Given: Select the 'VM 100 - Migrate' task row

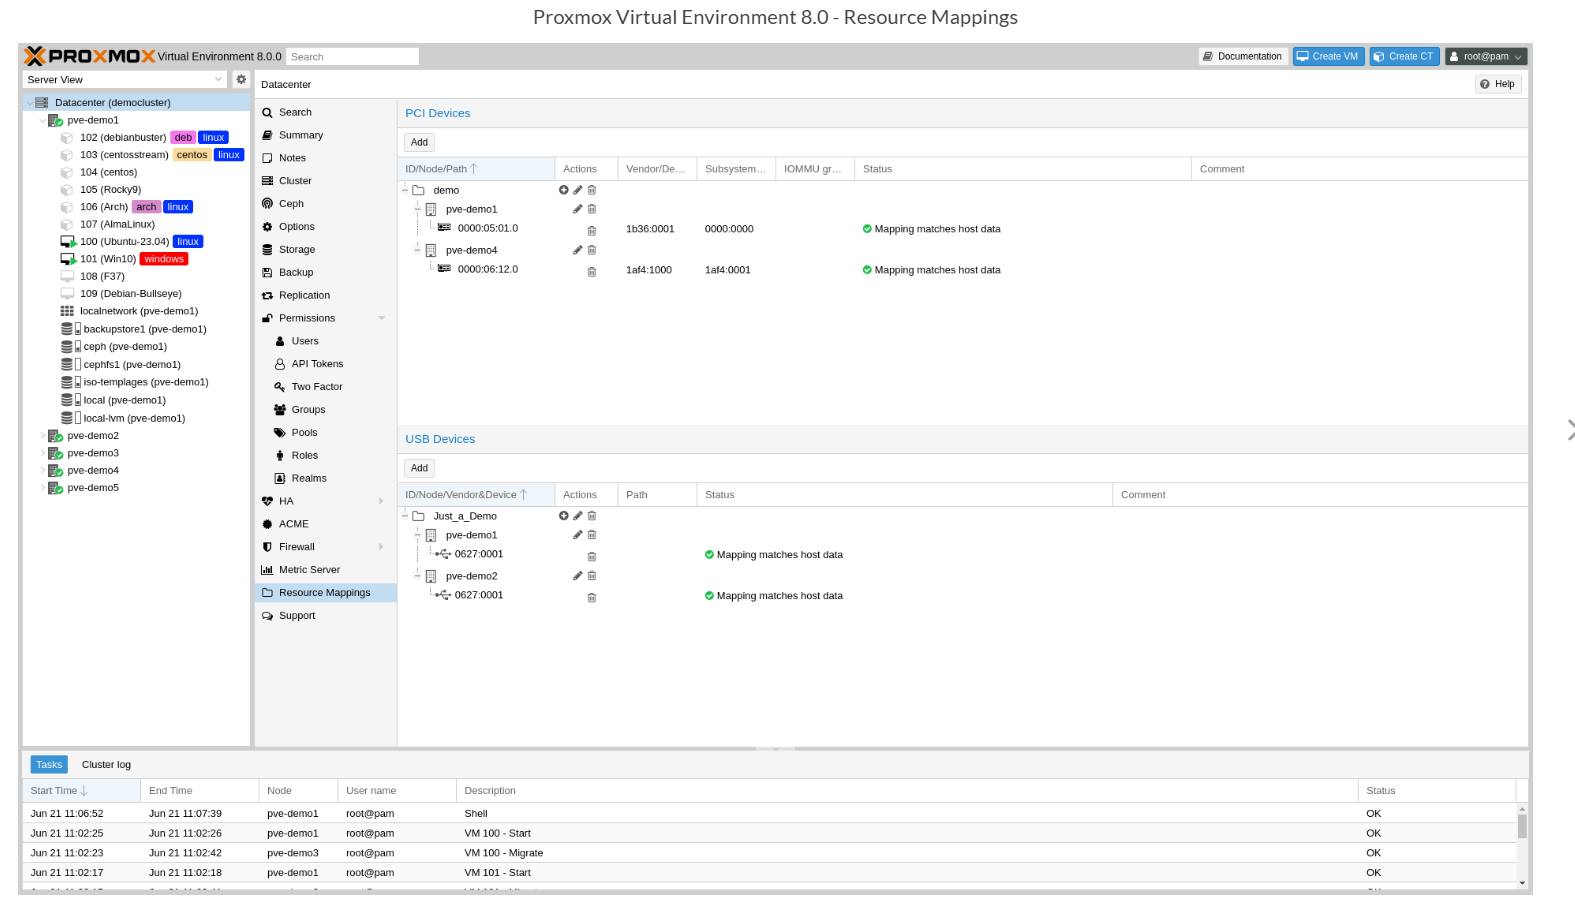Looking at the screenshot, I should [x=769, y=853].
